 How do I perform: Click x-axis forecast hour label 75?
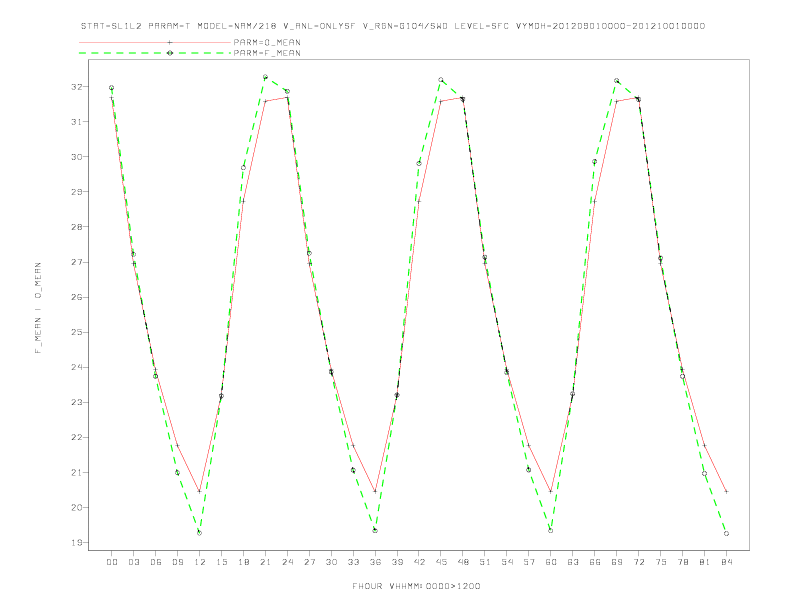pyautogui.click(x=661, y=562)
